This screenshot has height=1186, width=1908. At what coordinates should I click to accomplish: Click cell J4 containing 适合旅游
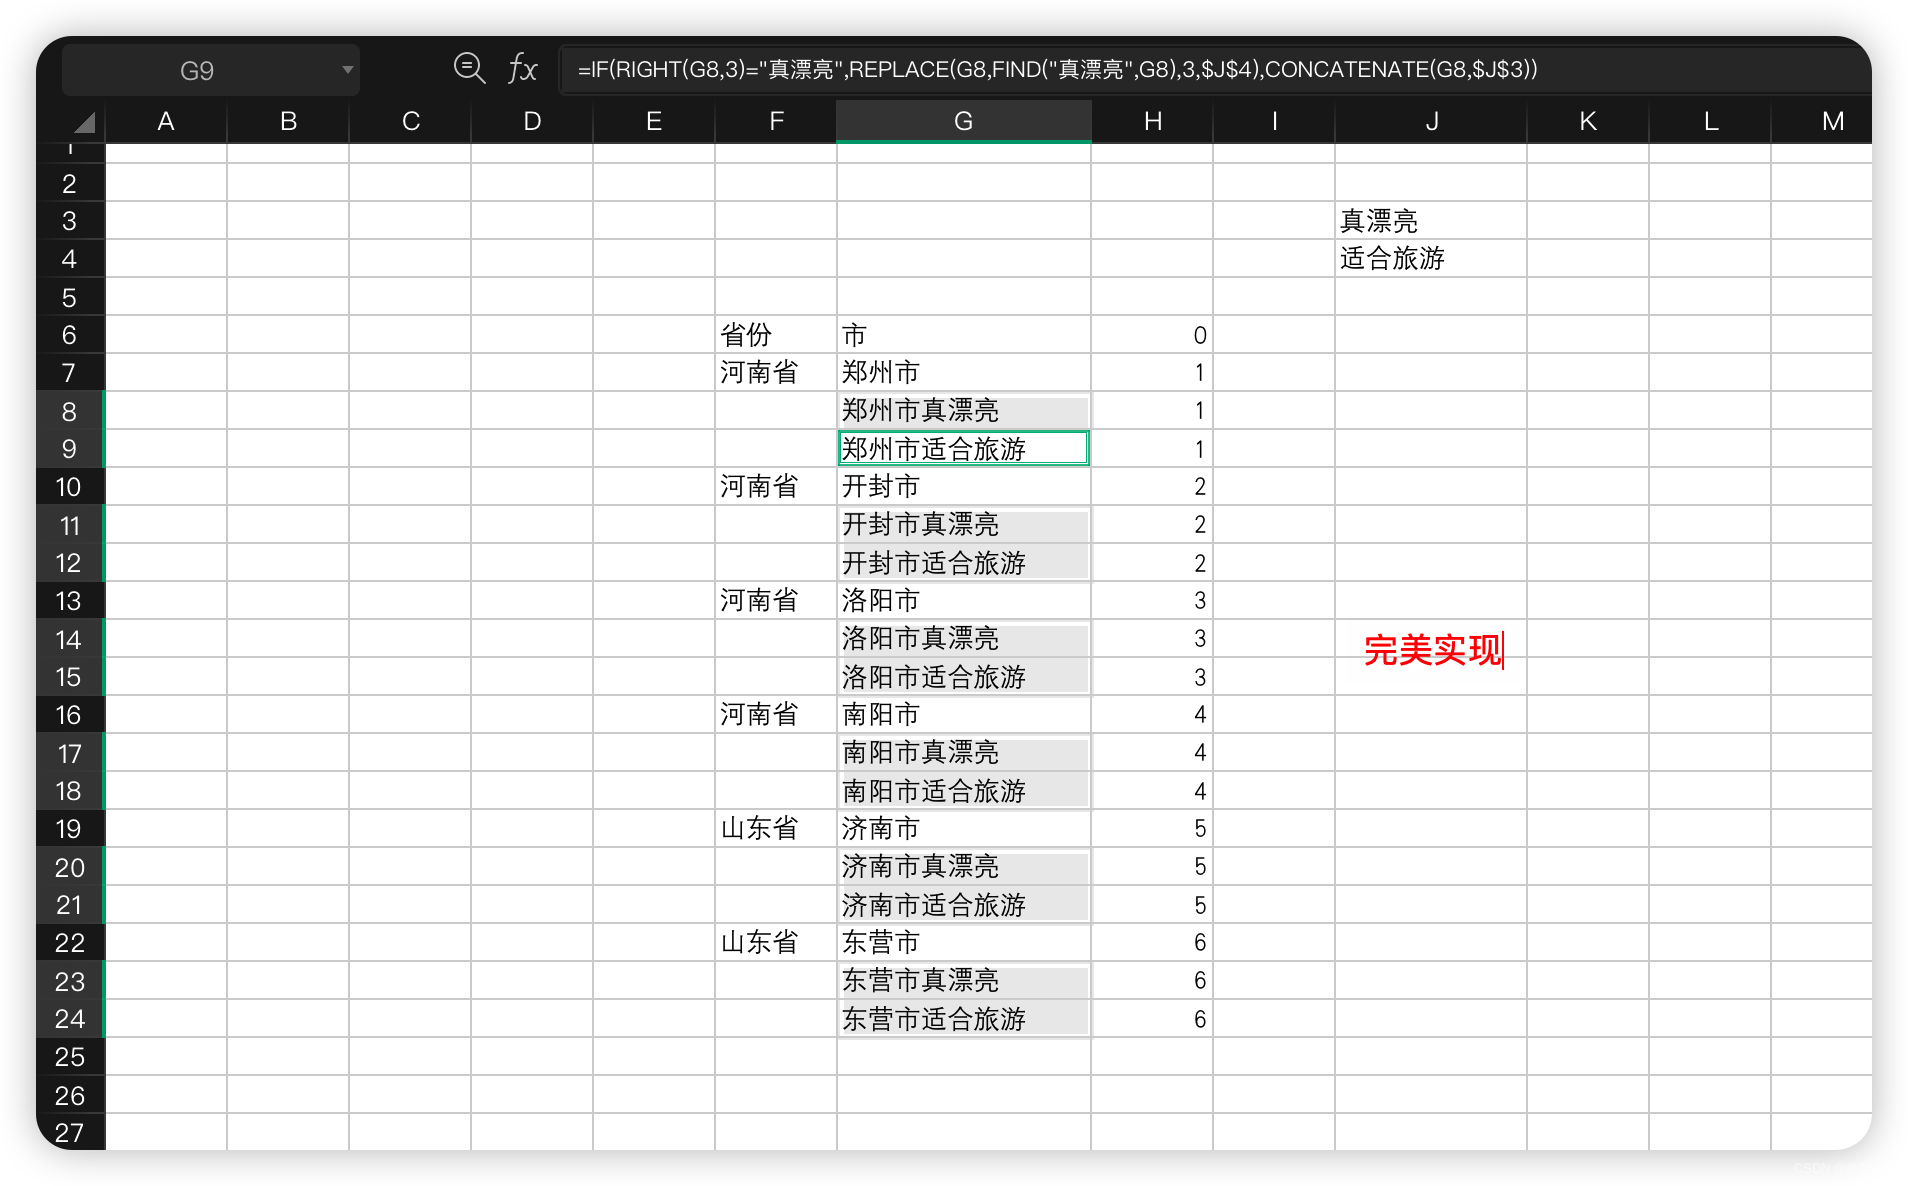click(x=1431, y=259)
